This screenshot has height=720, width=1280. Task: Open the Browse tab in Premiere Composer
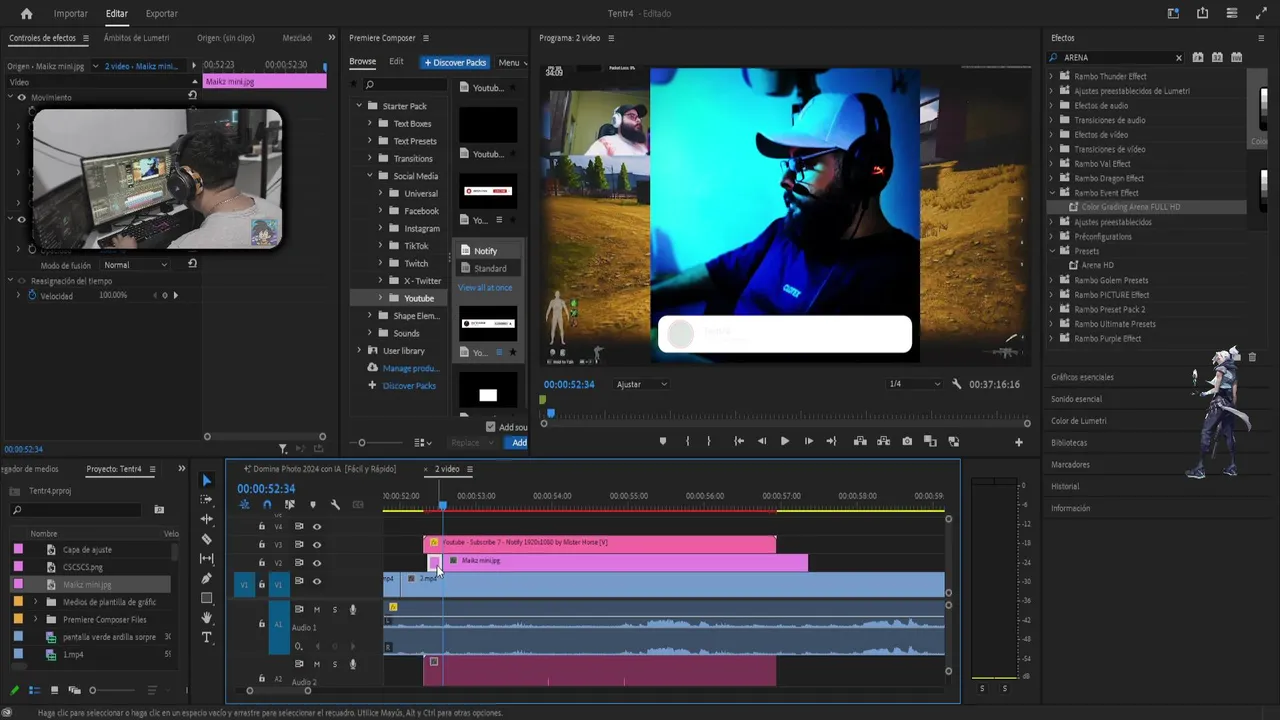(x=362, y=62)
